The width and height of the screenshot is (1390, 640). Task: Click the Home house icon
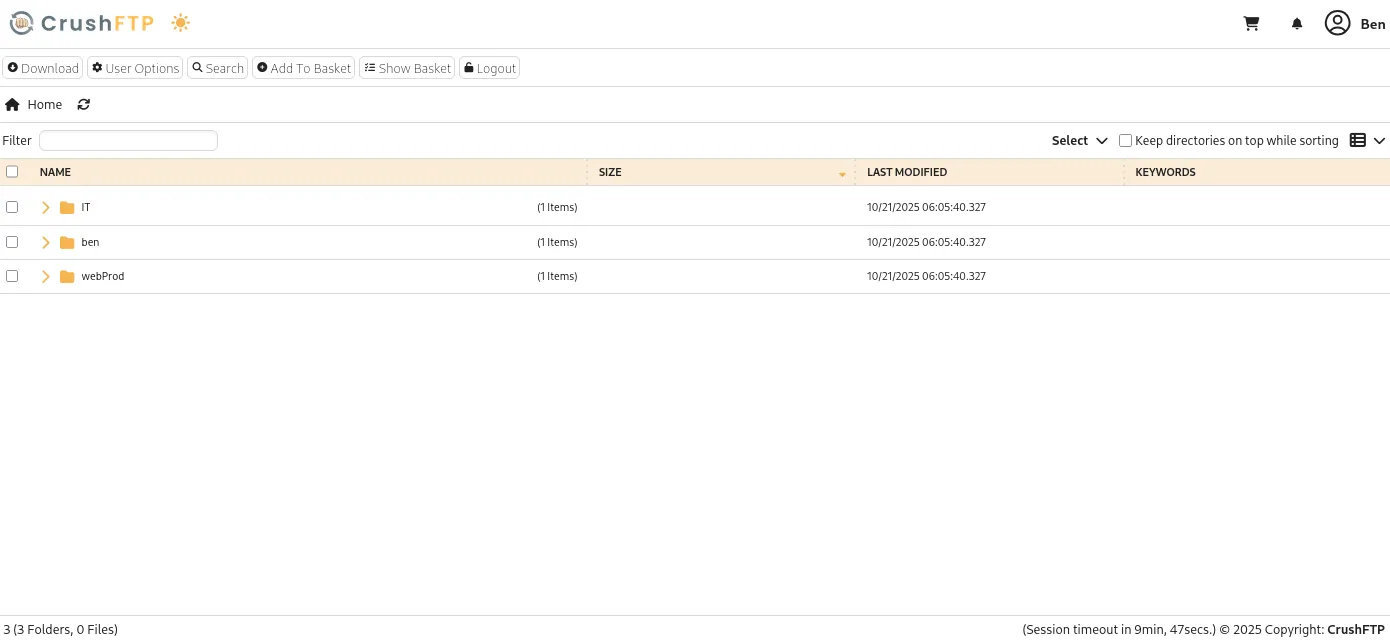tap(12, 104)
